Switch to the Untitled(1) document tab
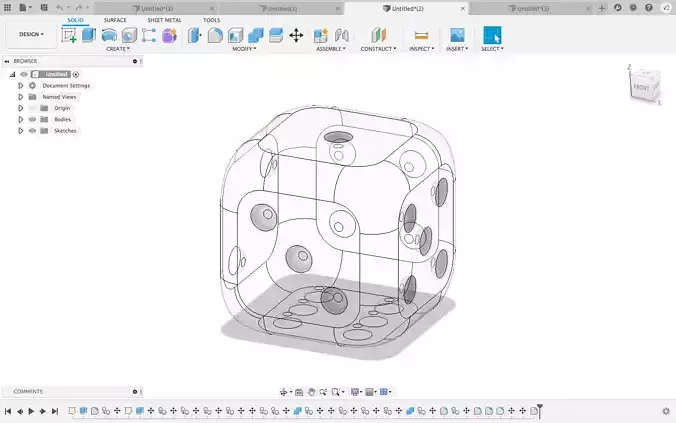Screen dimensions: 676x423 coord(282,9)
